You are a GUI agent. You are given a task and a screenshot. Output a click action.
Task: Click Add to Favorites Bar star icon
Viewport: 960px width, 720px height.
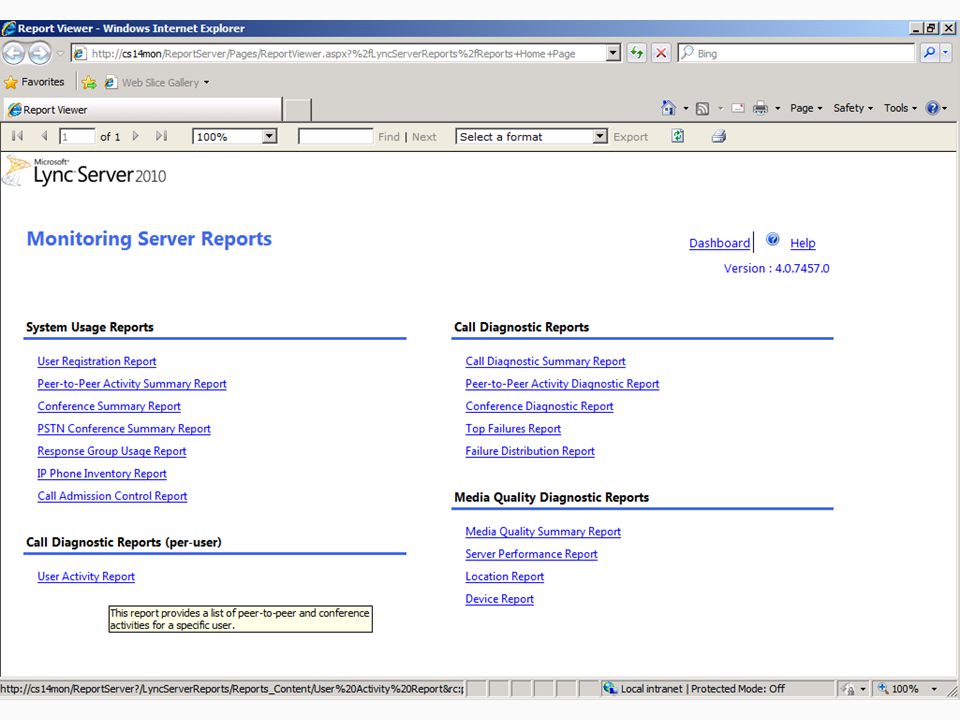(x=89, y=82)
